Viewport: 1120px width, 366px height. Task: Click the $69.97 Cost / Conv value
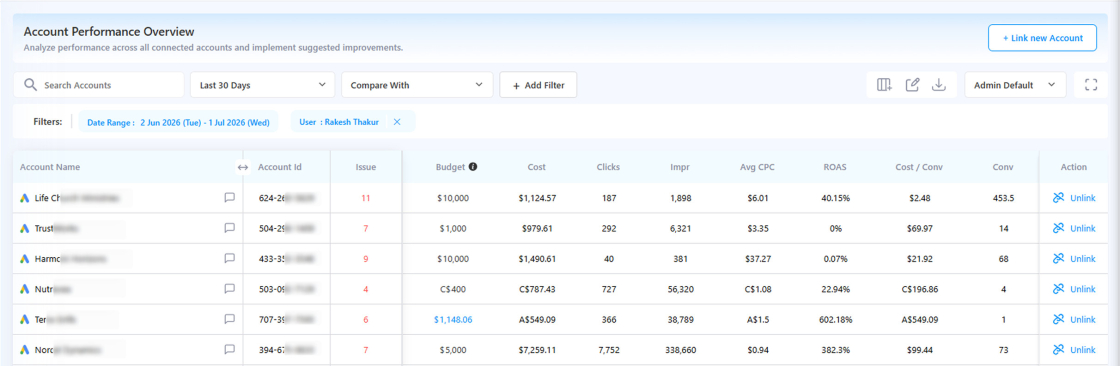[920, 228]
